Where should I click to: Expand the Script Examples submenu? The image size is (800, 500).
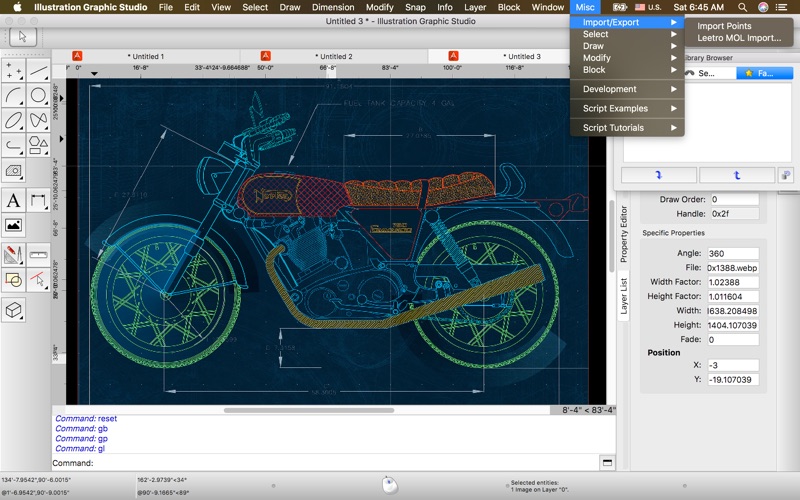pos(627,108)
